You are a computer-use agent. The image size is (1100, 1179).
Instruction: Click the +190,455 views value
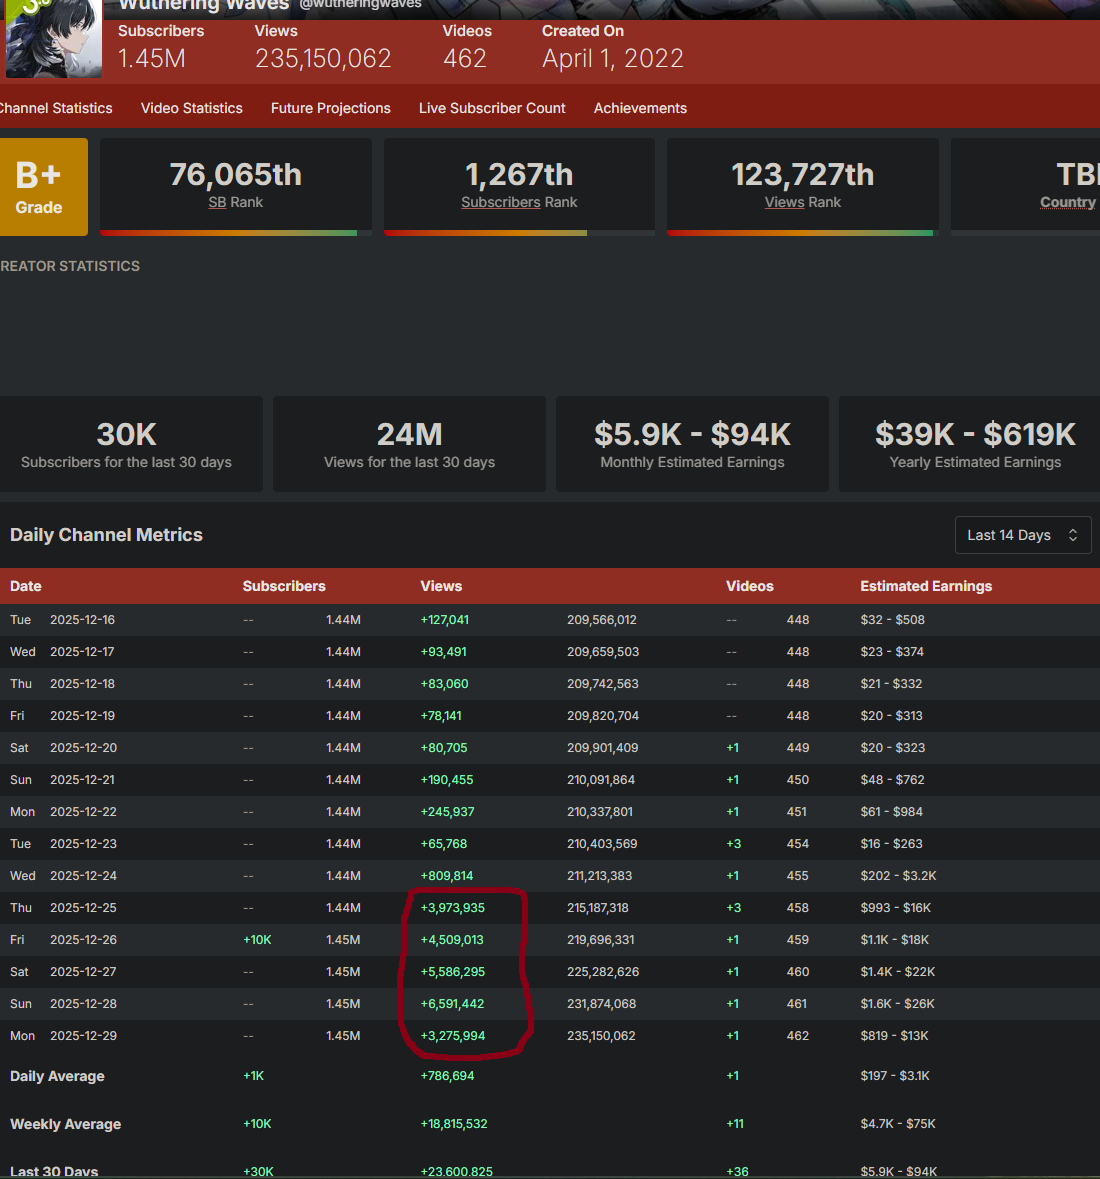[x=447, y=780]
